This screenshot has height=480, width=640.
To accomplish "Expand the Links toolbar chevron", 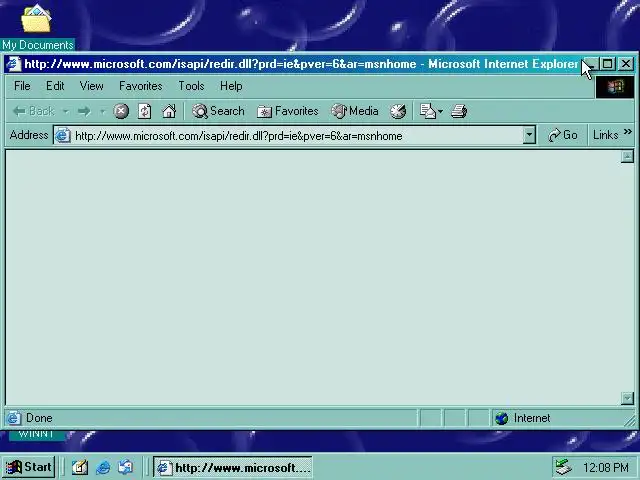I will coord(628,132).
